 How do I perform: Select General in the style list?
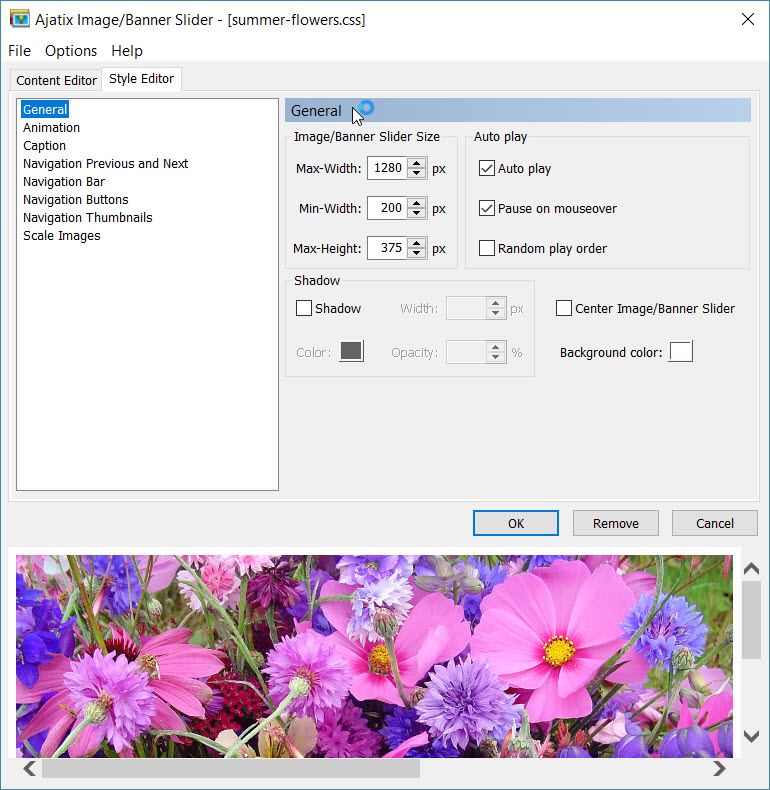tap(45, 109)
